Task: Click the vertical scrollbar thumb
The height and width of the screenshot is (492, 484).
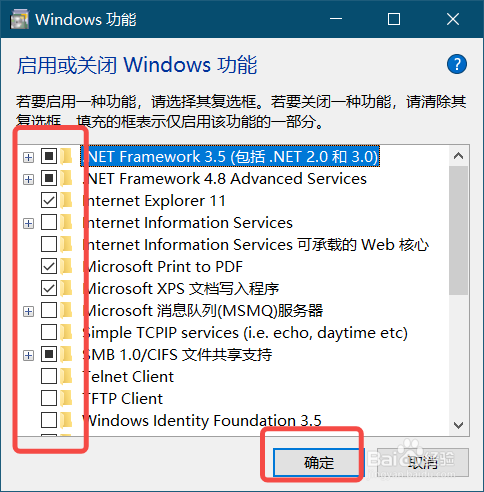Action: [x=458, y=231]
